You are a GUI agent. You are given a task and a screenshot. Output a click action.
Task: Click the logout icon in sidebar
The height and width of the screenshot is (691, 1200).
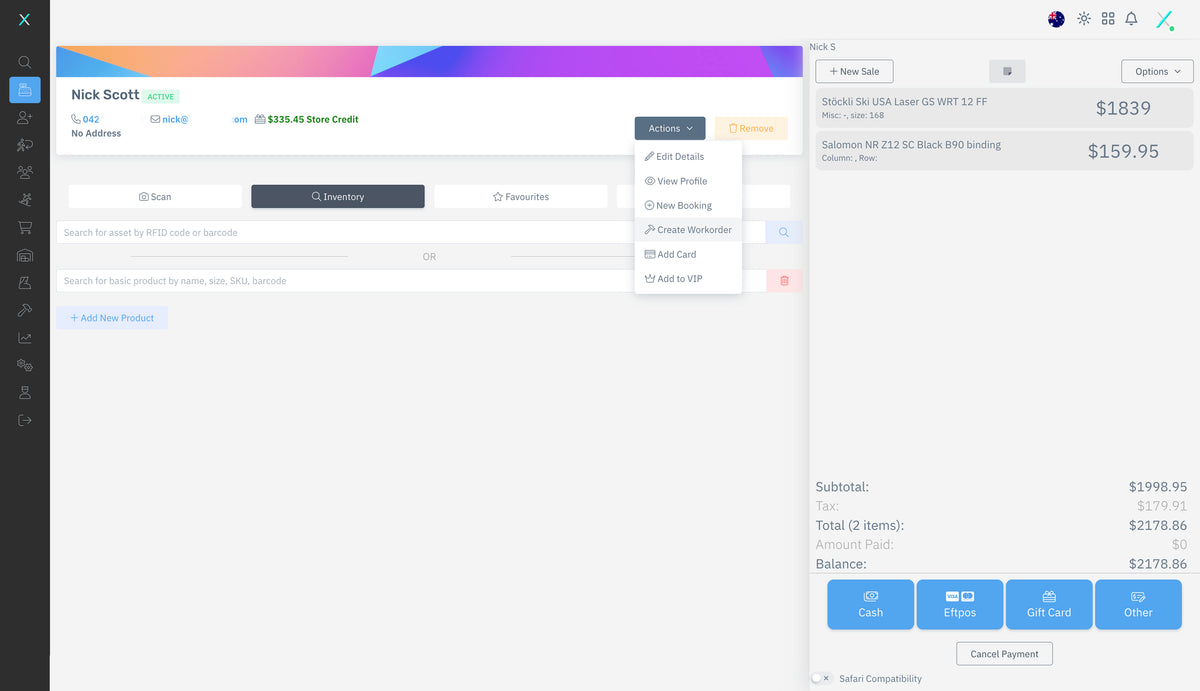[25, 420]
